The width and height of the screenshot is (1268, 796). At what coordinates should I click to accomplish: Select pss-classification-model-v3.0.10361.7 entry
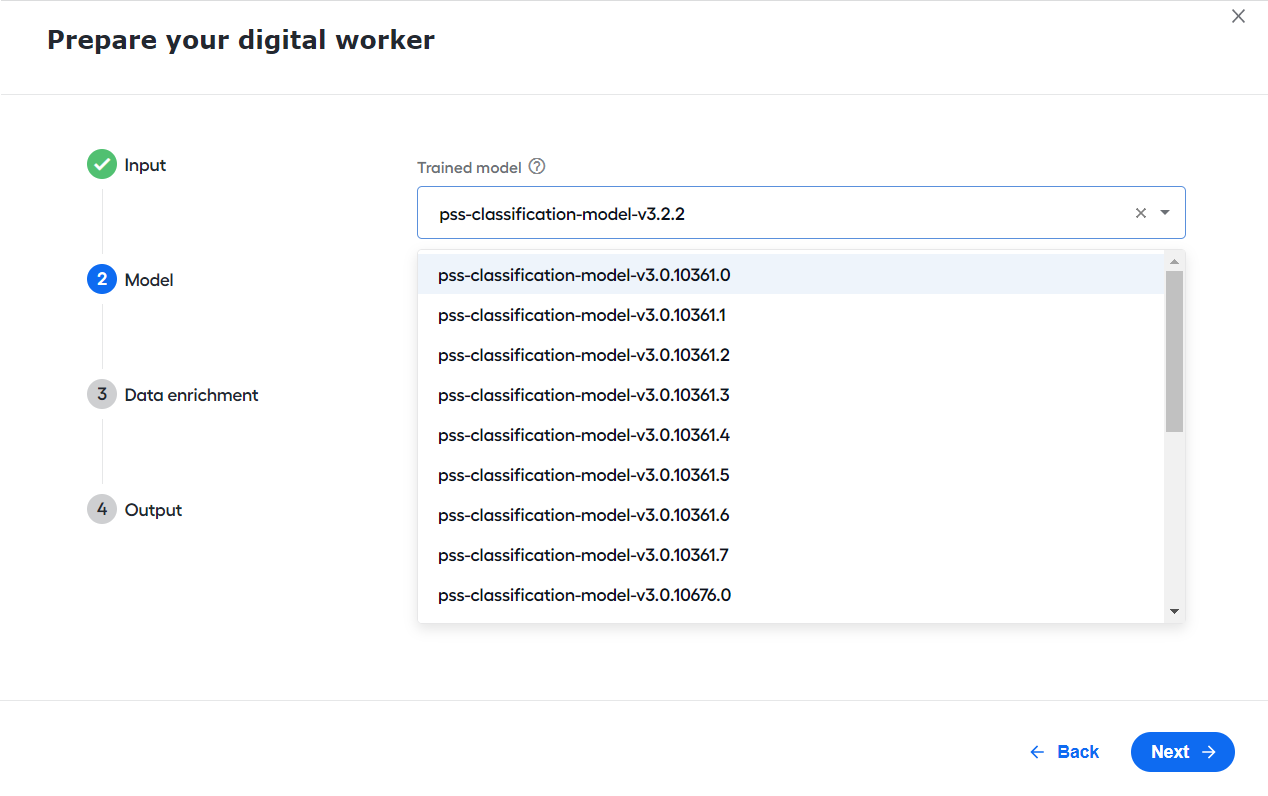791,555
